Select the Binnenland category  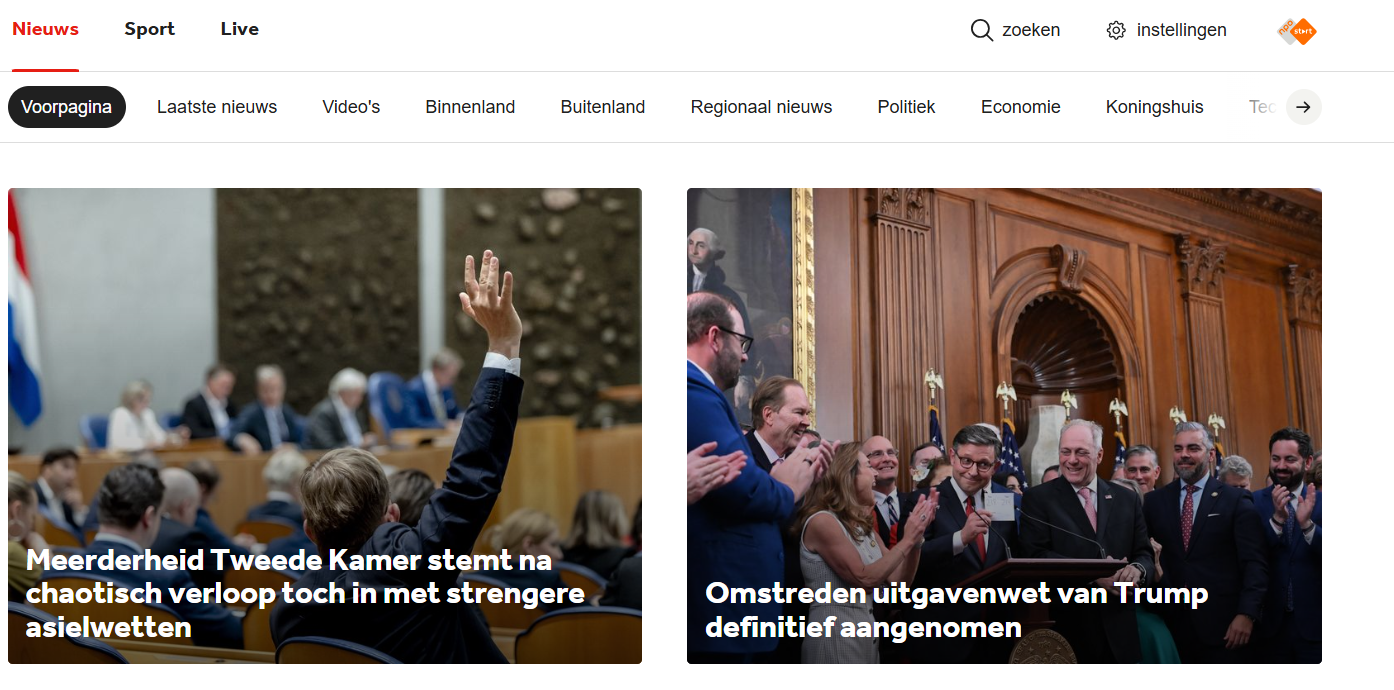470,107
